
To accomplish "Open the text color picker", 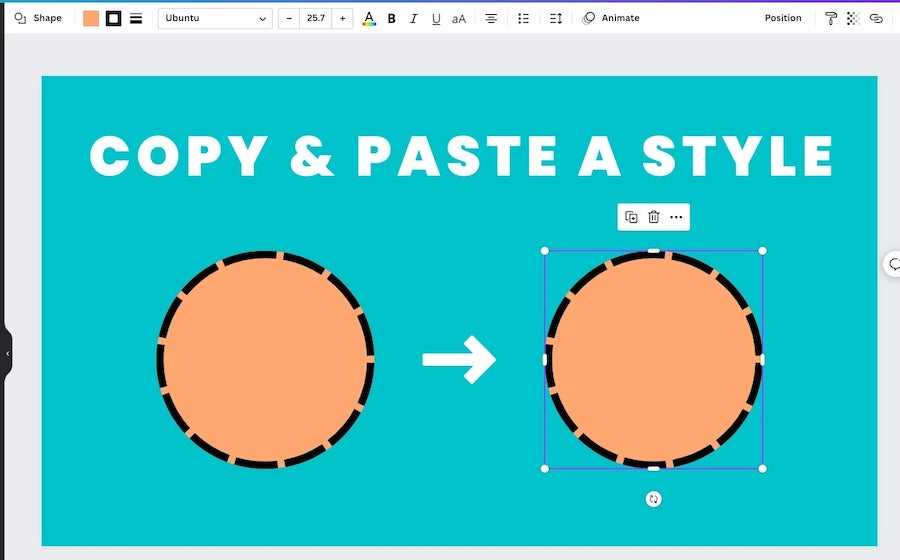I will pos(369,18).
